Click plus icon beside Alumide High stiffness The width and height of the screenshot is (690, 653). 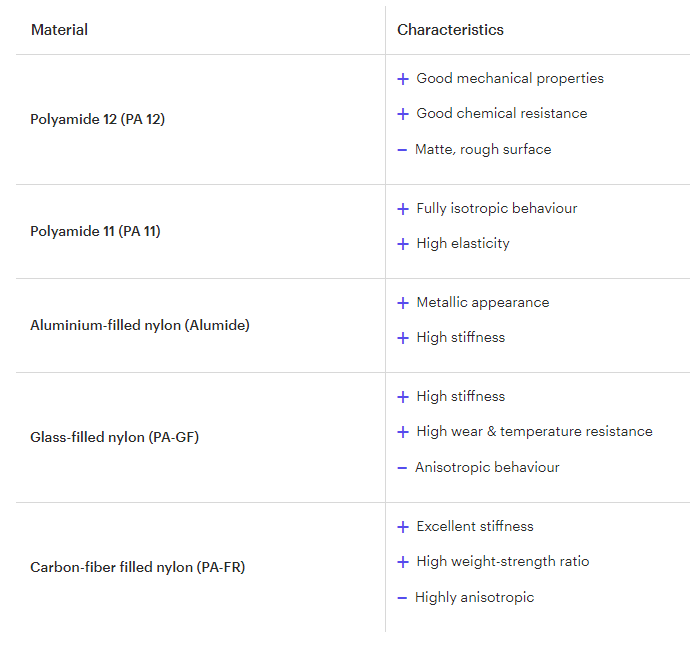coord(403,338)
